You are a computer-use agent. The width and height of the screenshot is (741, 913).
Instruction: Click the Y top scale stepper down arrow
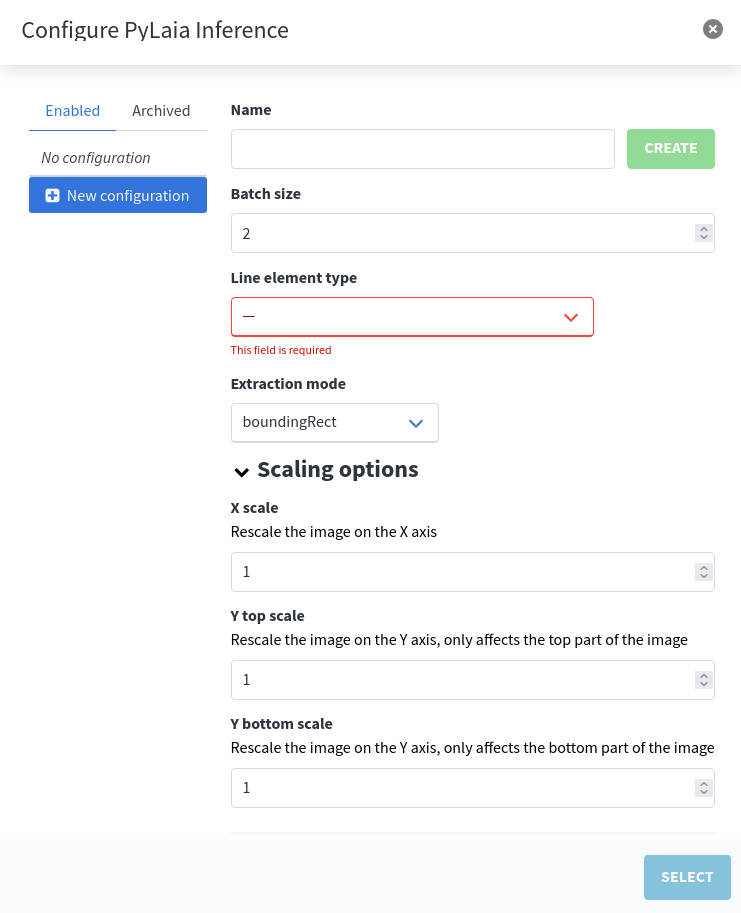(x=702, y=685)
